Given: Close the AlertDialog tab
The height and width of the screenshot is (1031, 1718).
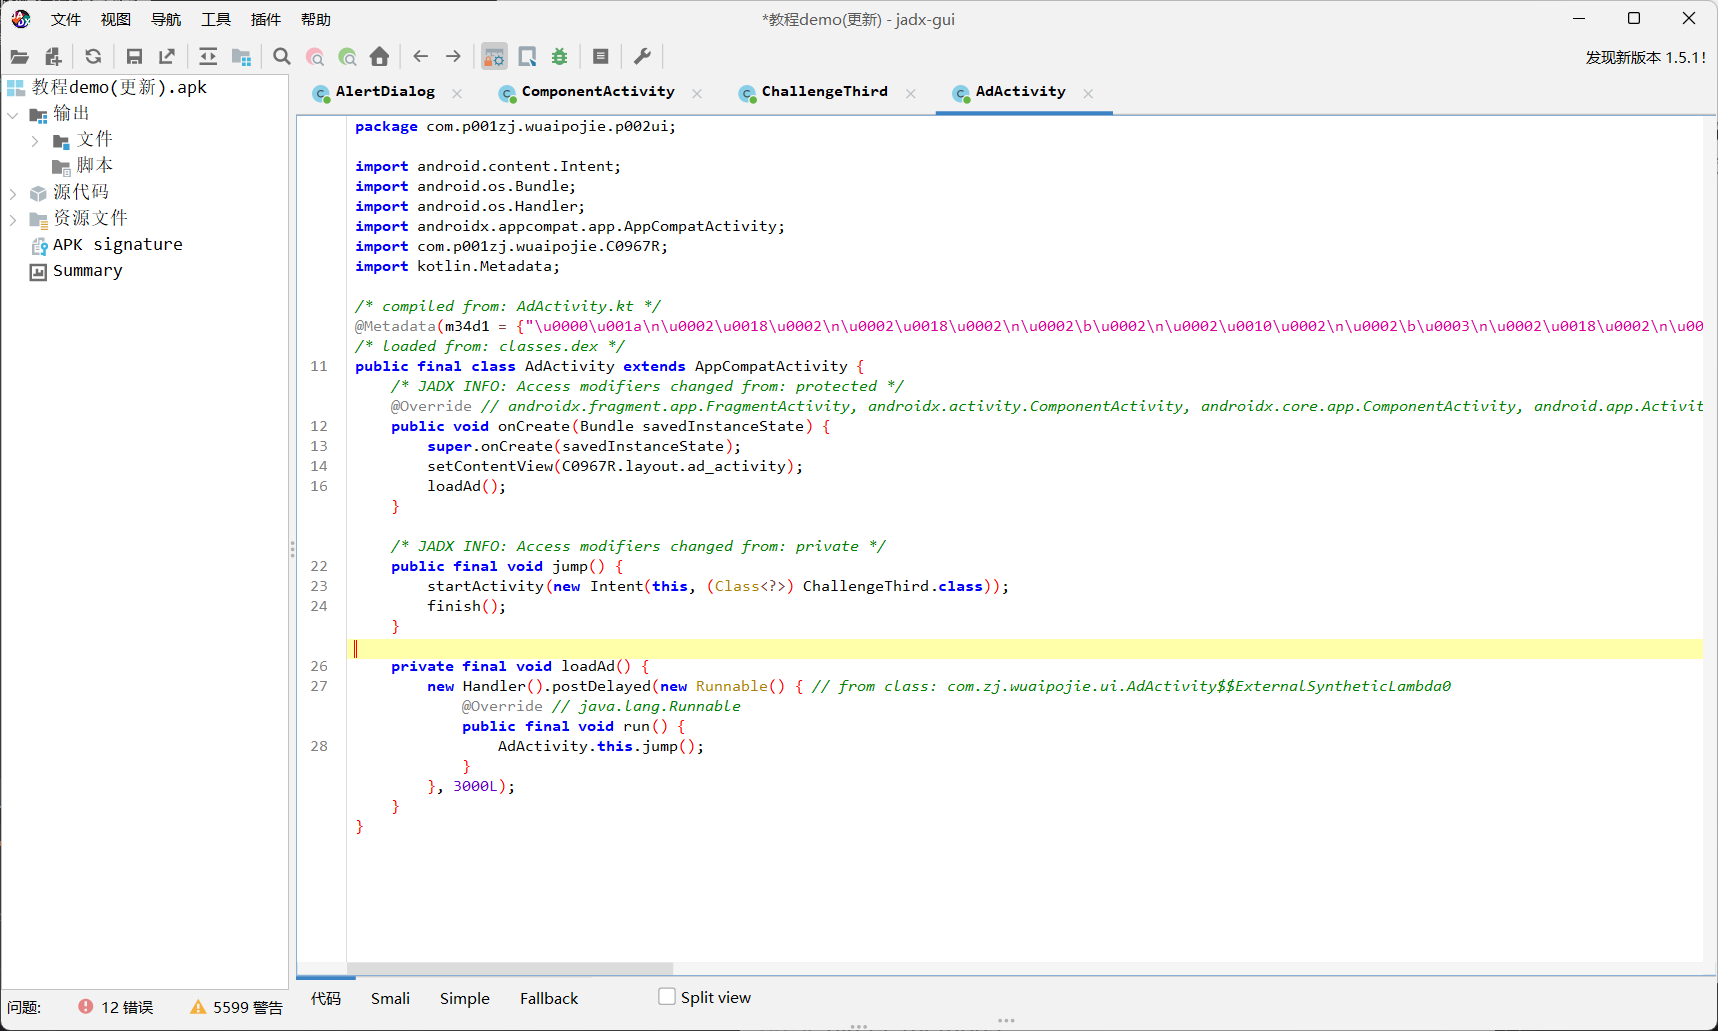Looking at the screenshot, I should tap(457, 93).
